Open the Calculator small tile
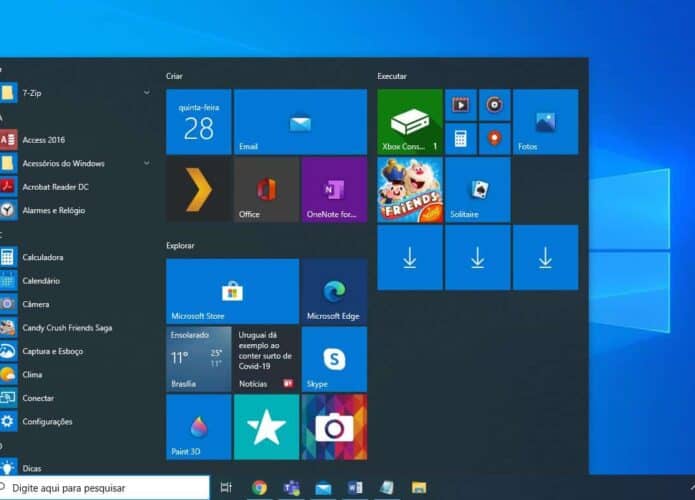This screenshot has width=695, height=500. pyautogui.click(x=461, y=139)
